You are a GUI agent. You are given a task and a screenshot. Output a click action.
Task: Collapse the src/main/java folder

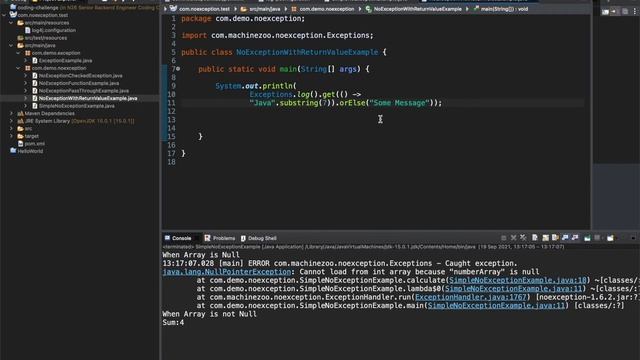[11, 45]
